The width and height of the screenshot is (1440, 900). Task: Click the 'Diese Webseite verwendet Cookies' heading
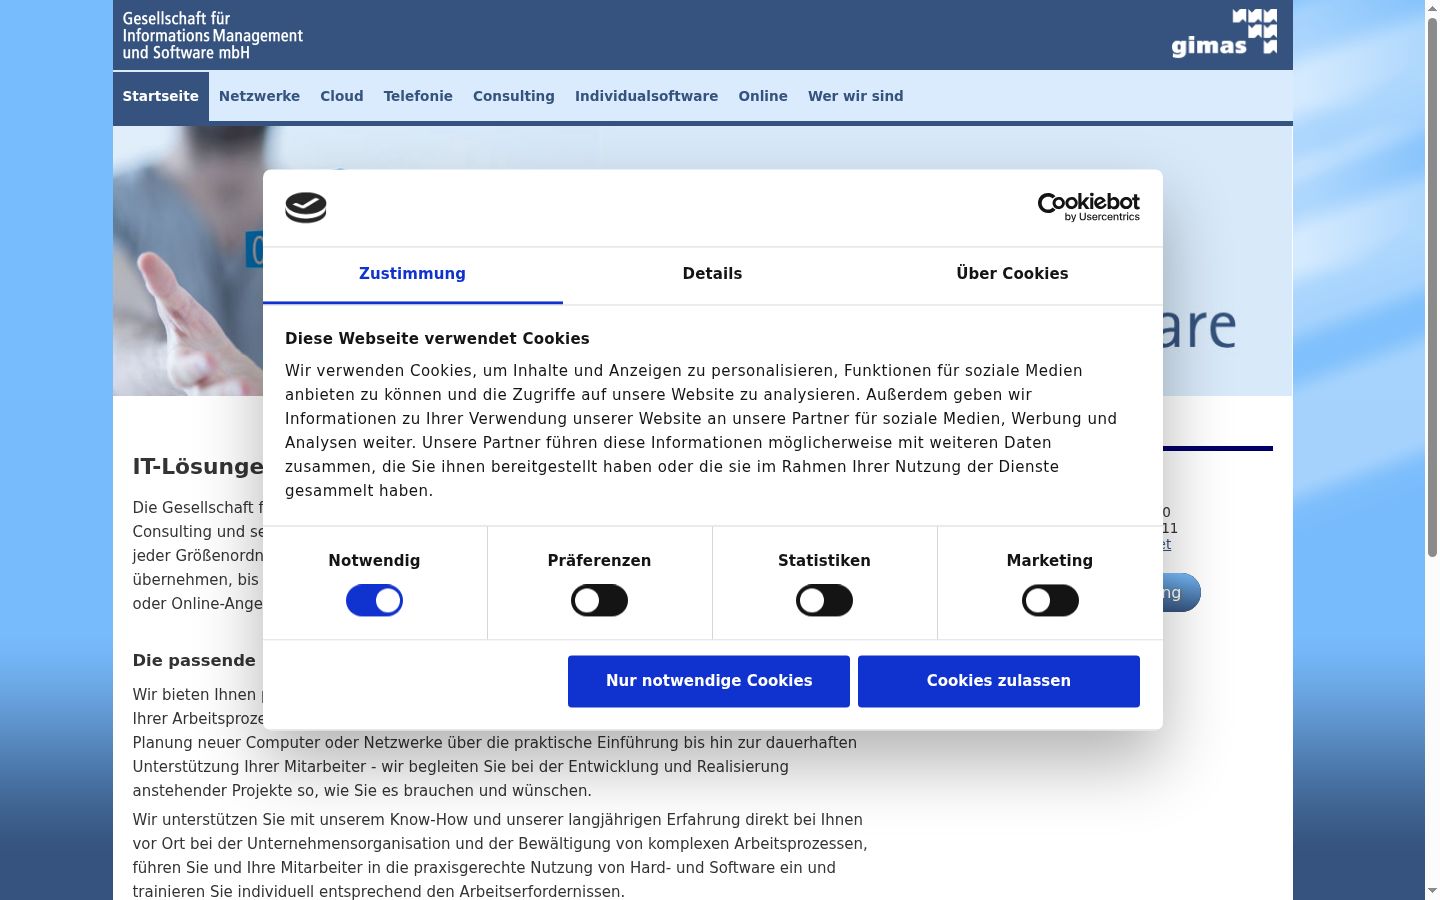[x=437, y=339]
